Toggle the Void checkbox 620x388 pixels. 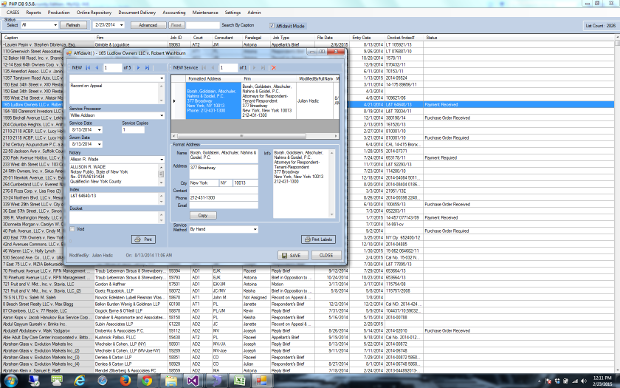pos(72,229)
